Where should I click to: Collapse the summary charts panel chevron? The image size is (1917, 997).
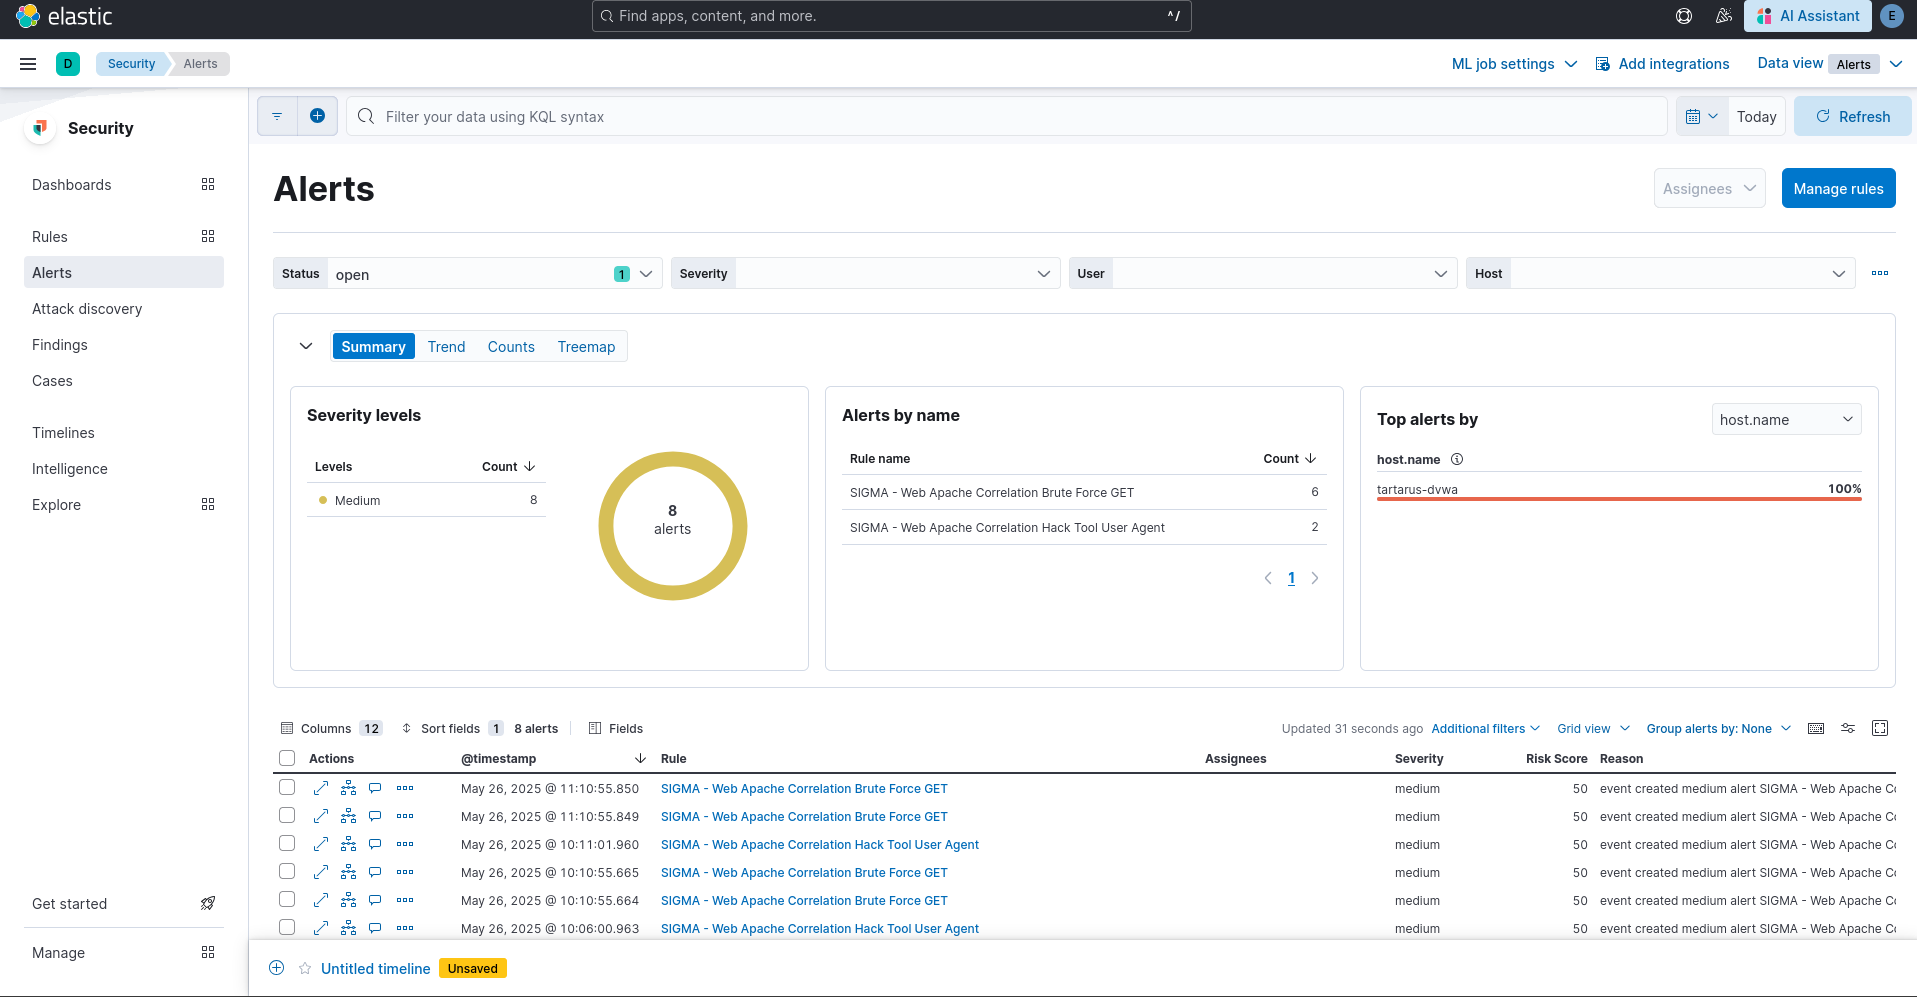click(x=306, y=346)
